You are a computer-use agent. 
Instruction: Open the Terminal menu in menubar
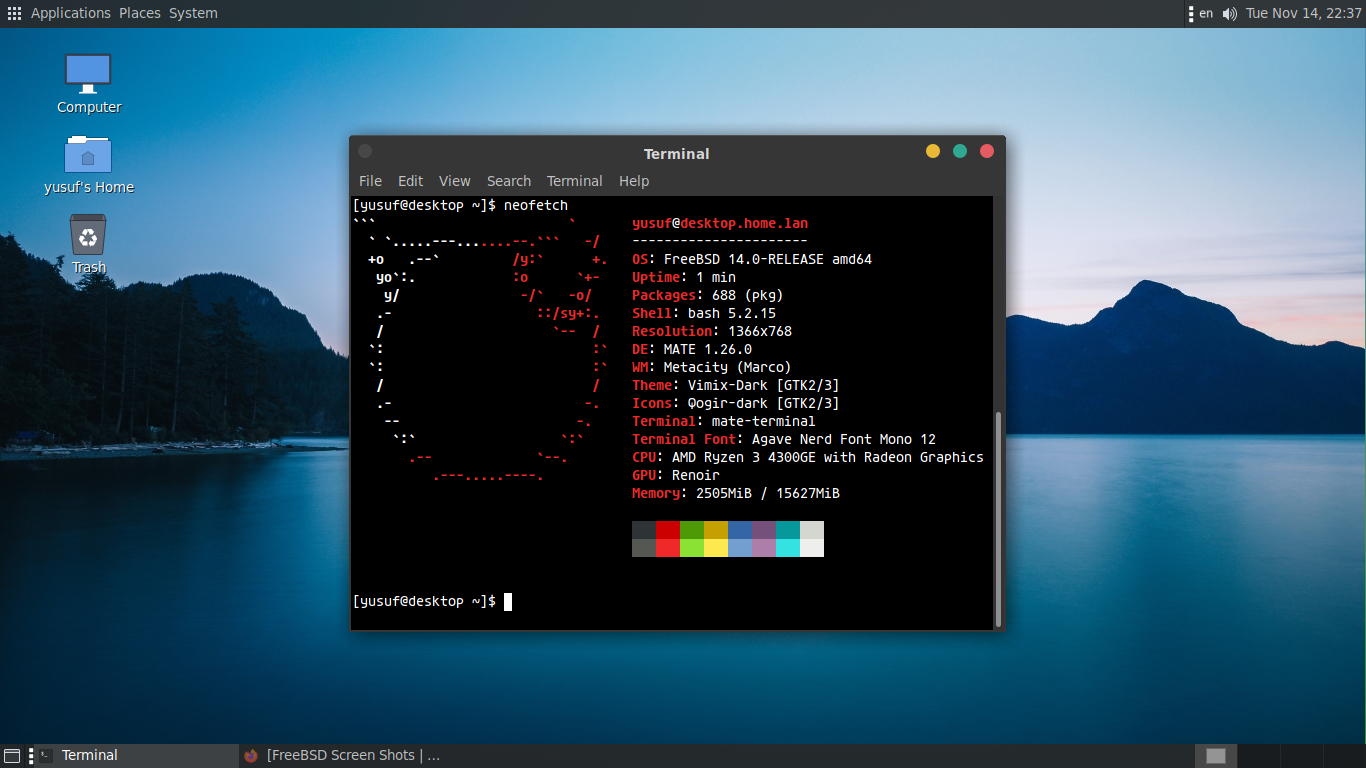(574, 181)
